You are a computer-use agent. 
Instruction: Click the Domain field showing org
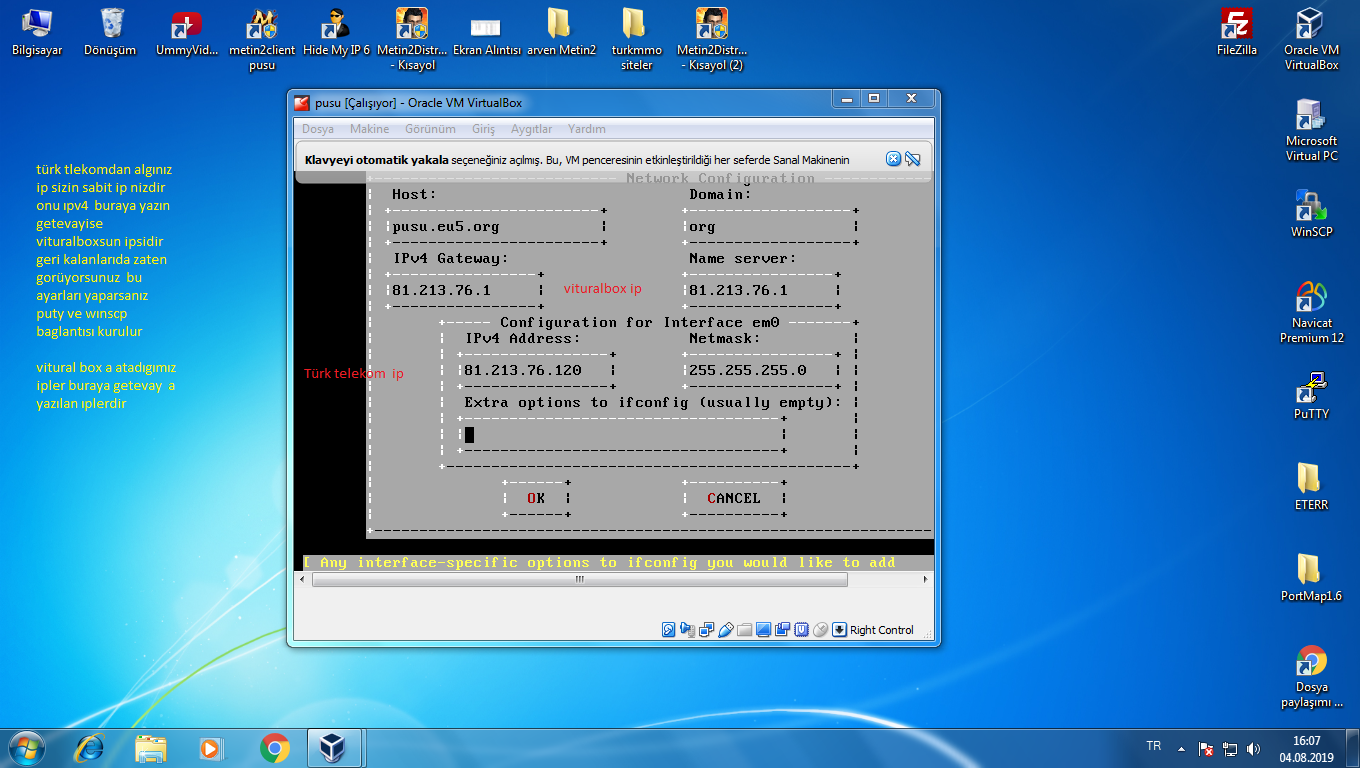[x=772, y=227]
